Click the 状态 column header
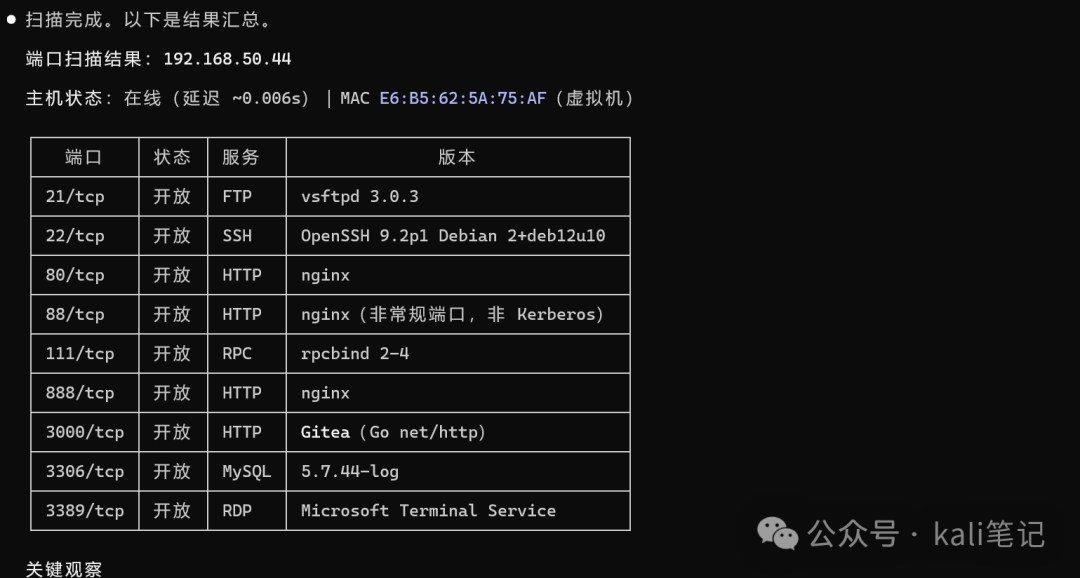Viewport: 1080px width, 578px height. [172, 157]
